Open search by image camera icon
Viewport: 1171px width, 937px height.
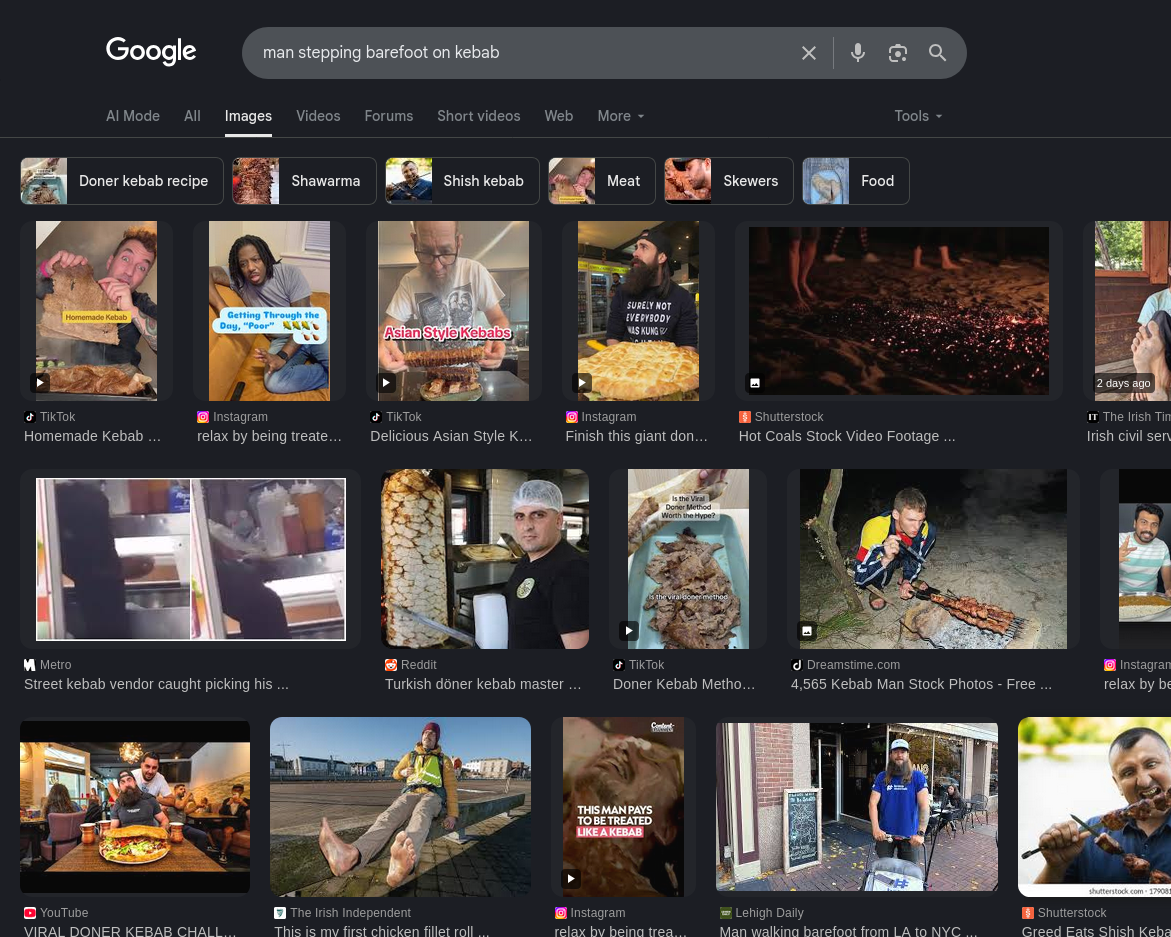point(898,53)
